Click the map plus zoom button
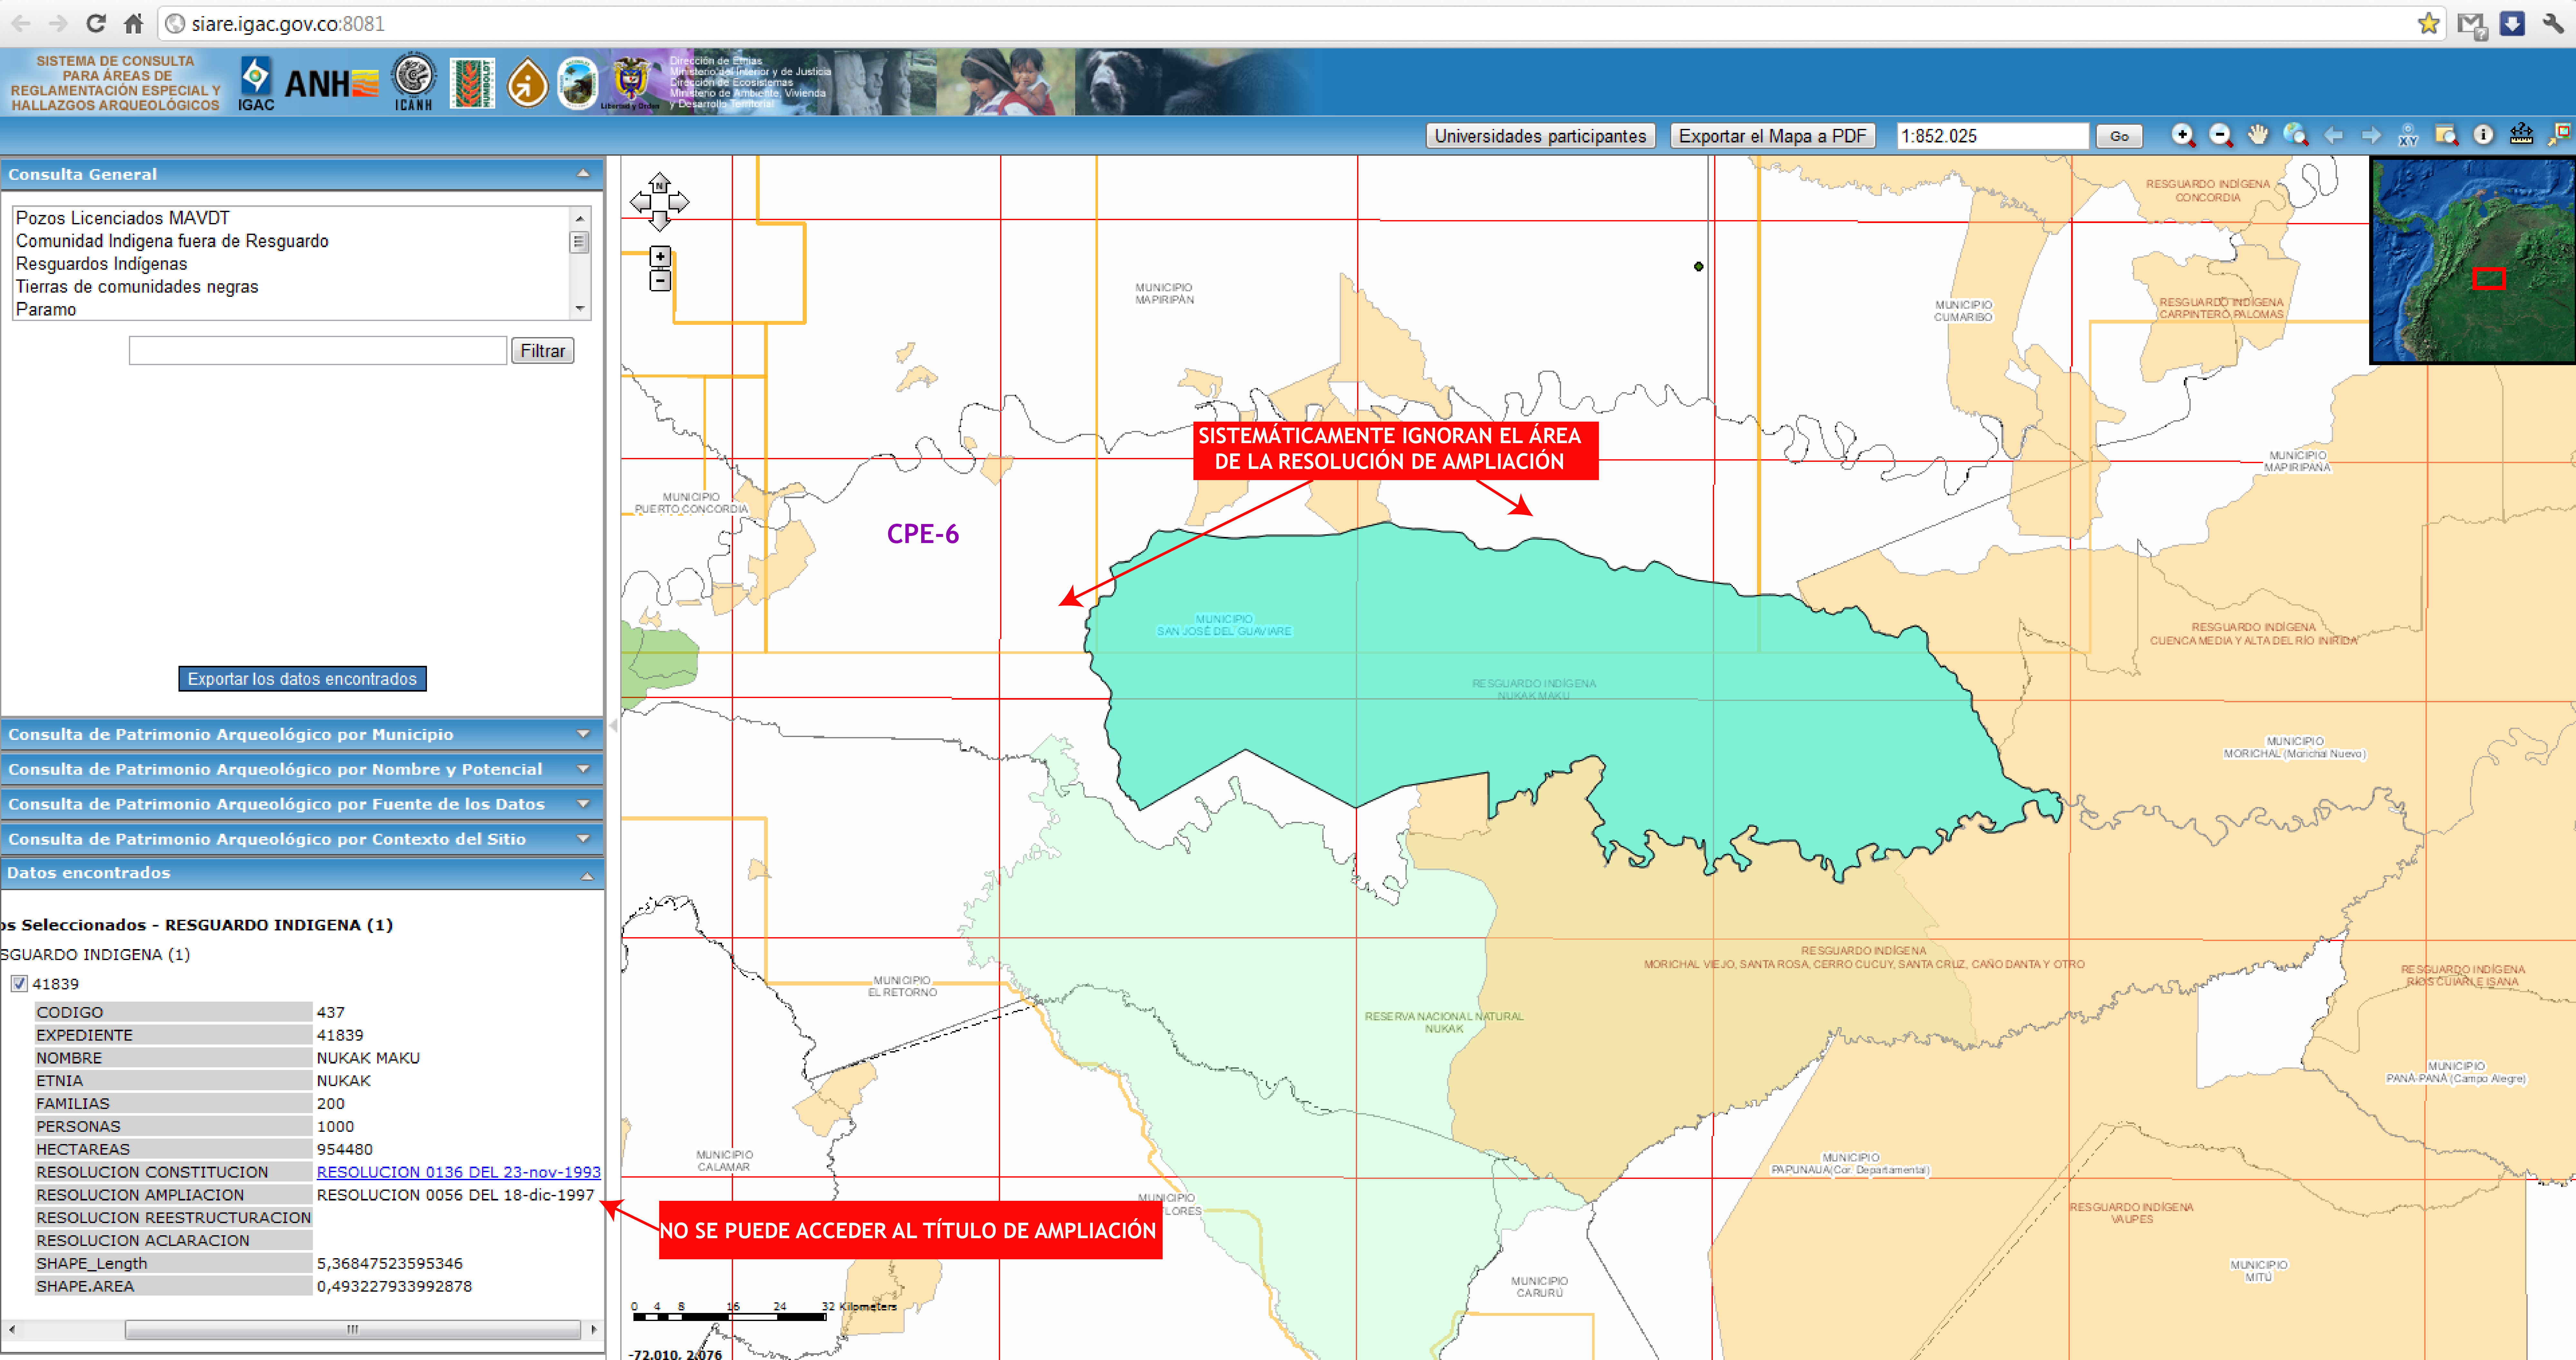2576x1360 pixels. click(660, 257)
